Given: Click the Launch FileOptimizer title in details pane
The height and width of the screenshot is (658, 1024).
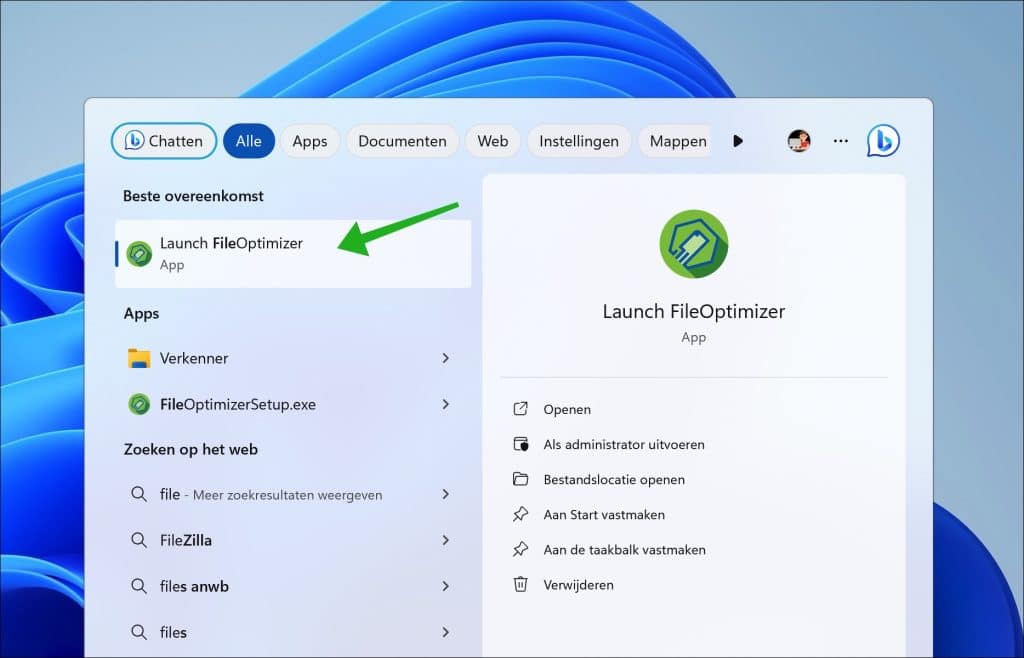Looking at the screenshot, I should click(x=694, y=311).
